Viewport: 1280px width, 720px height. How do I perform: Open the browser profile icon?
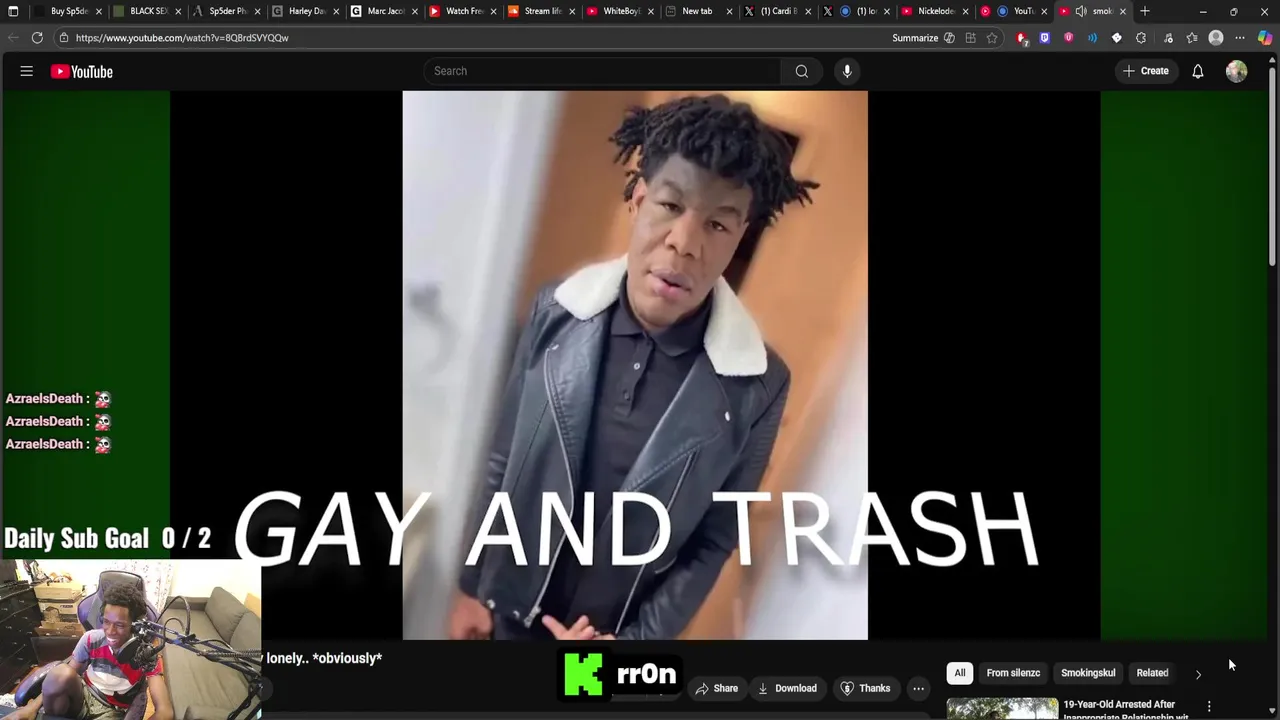(x=1216, y=38)
